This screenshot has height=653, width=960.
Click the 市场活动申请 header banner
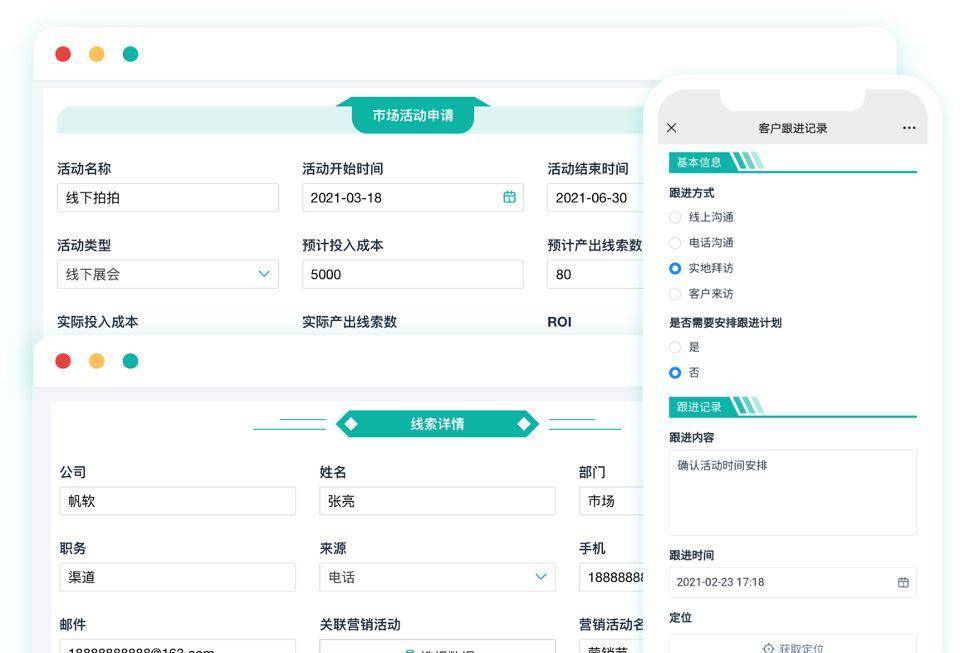click(x=413, y=115)
